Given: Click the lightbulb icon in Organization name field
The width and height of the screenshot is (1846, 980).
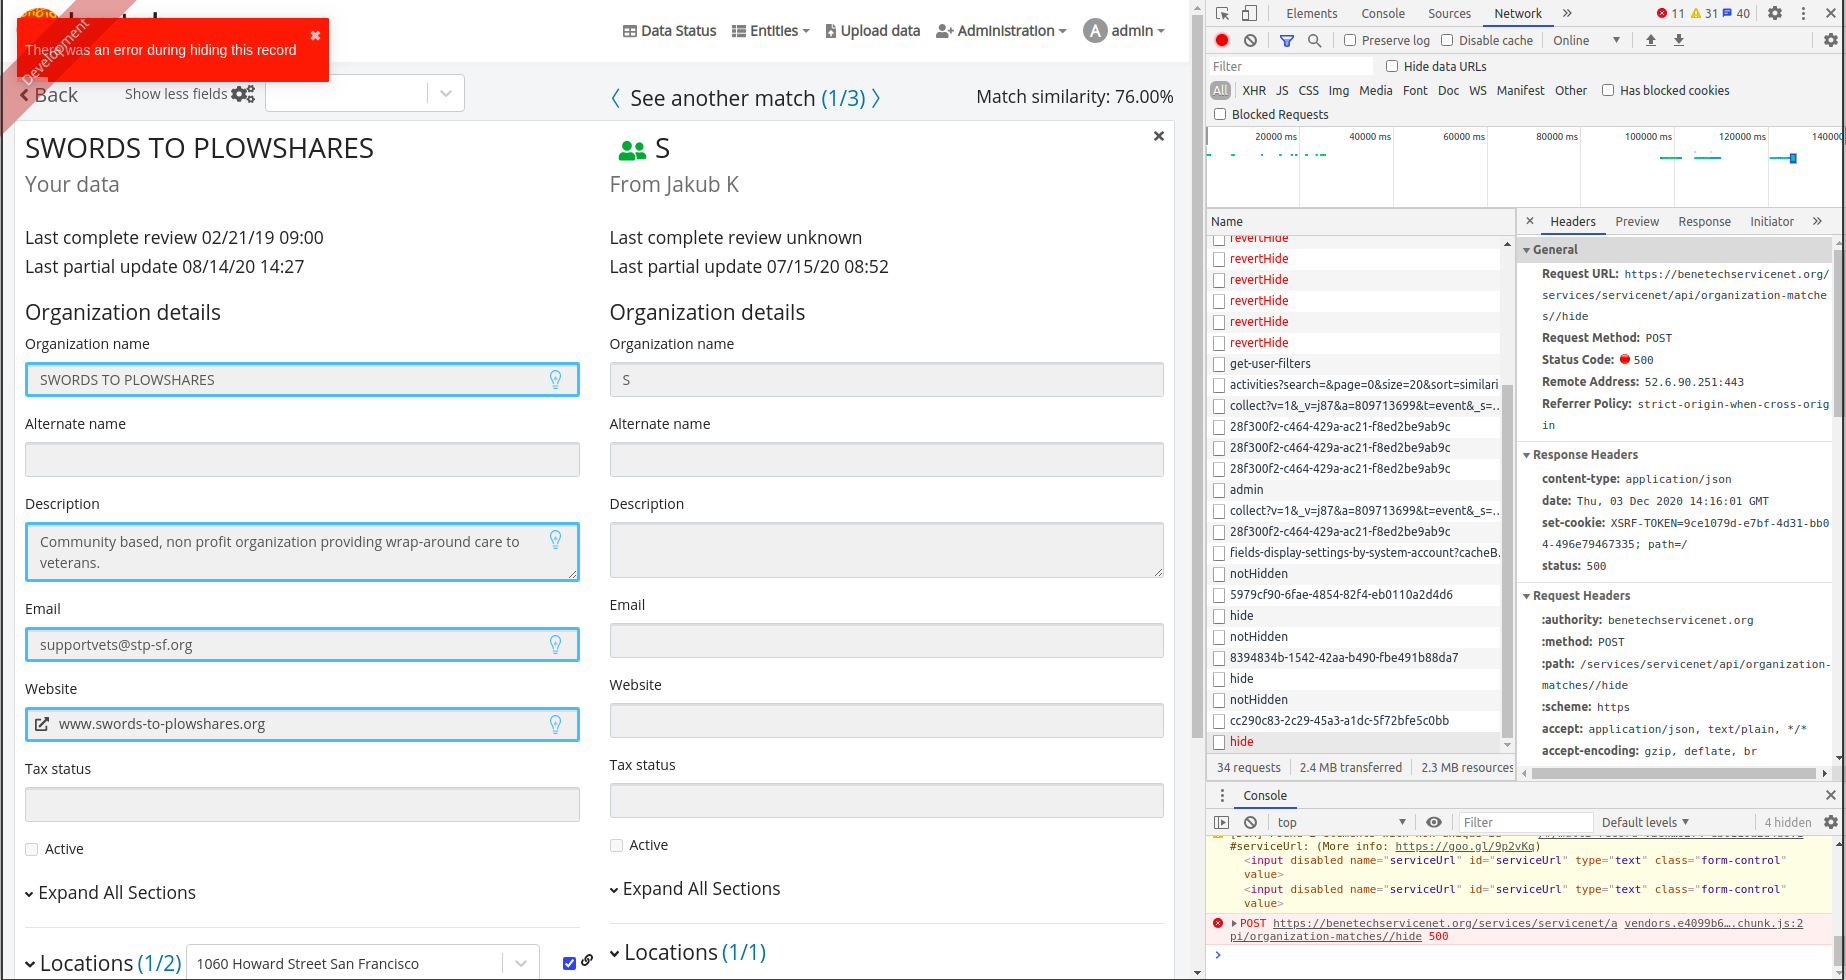Looking at the screenshot, I should click(x=556, y=380).
